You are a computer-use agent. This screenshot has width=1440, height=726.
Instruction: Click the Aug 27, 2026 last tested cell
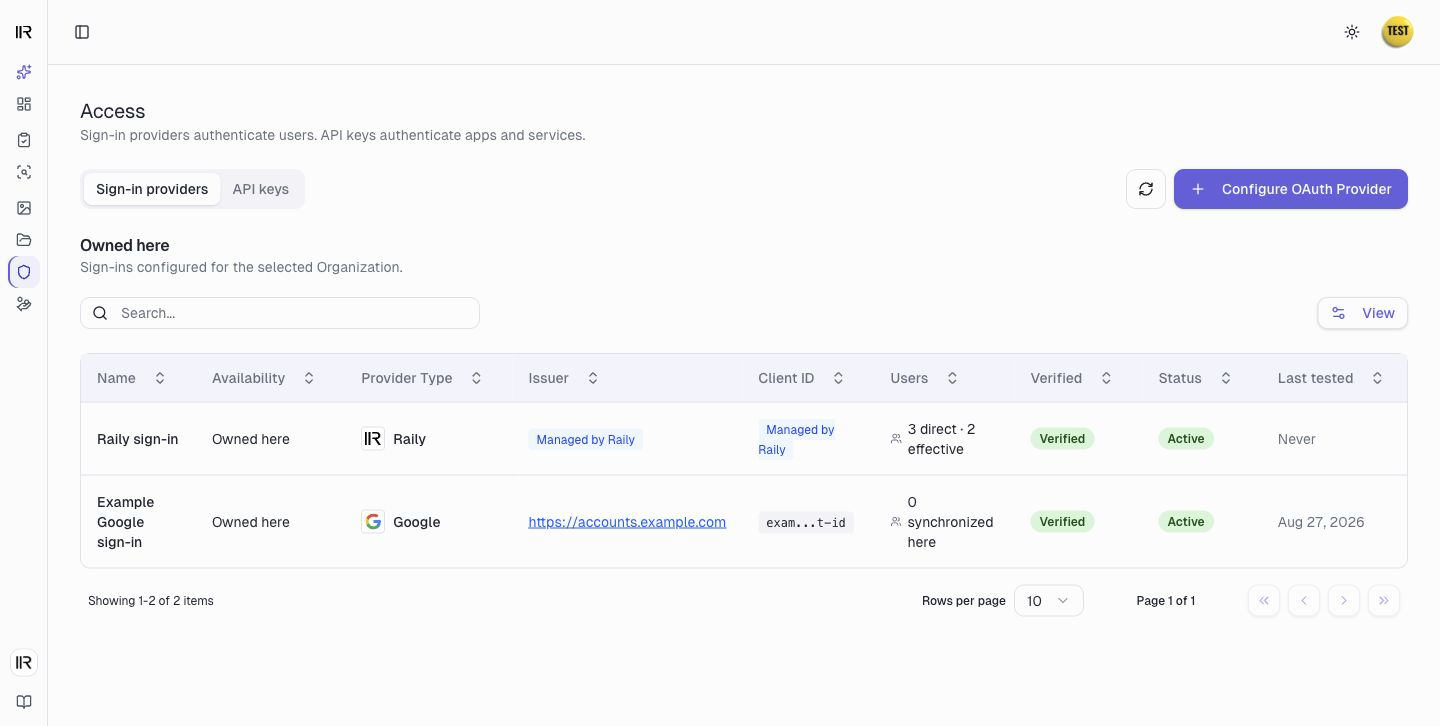point(1321,522)
